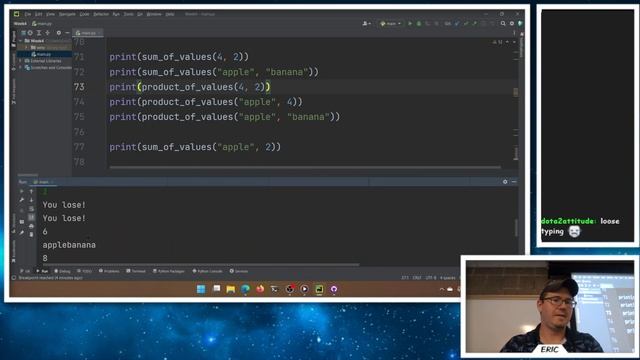This screenshot has width=640, height=360.
Task: Print console output icon in Run panel
Action: pyautogui.click(x=31, y=226)
